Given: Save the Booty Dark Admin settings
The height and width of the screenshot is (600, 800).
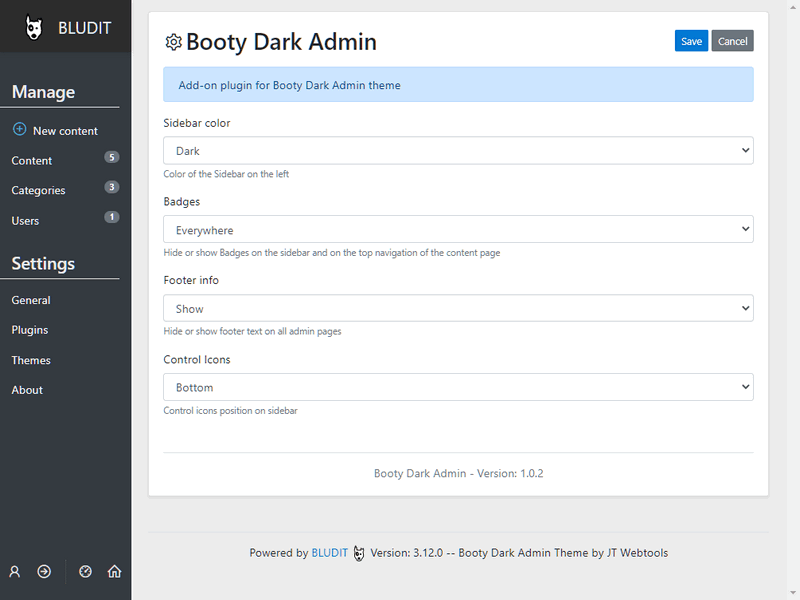Looking at the screenshot, I should [691, 41].
